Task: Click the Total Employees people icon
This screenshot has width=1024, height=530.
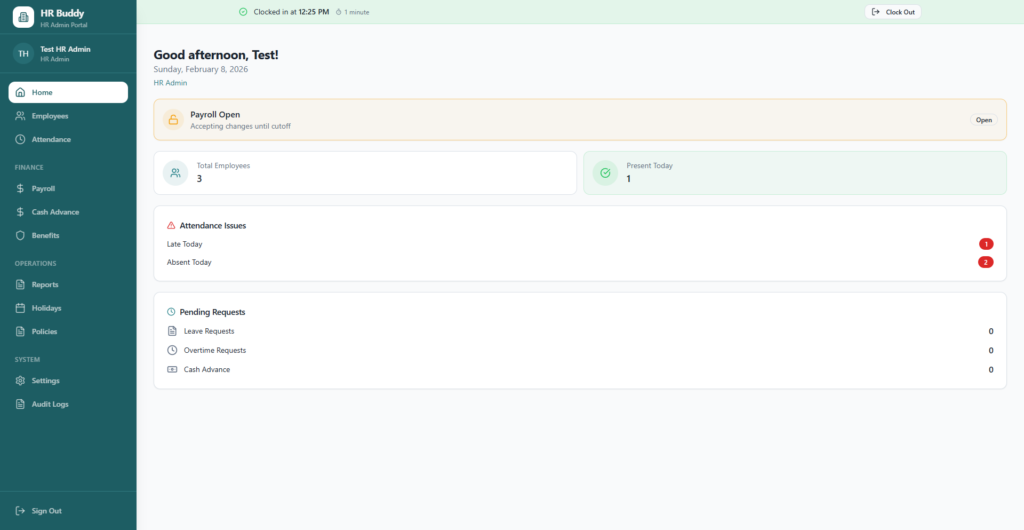Action: tap(176, 173)
